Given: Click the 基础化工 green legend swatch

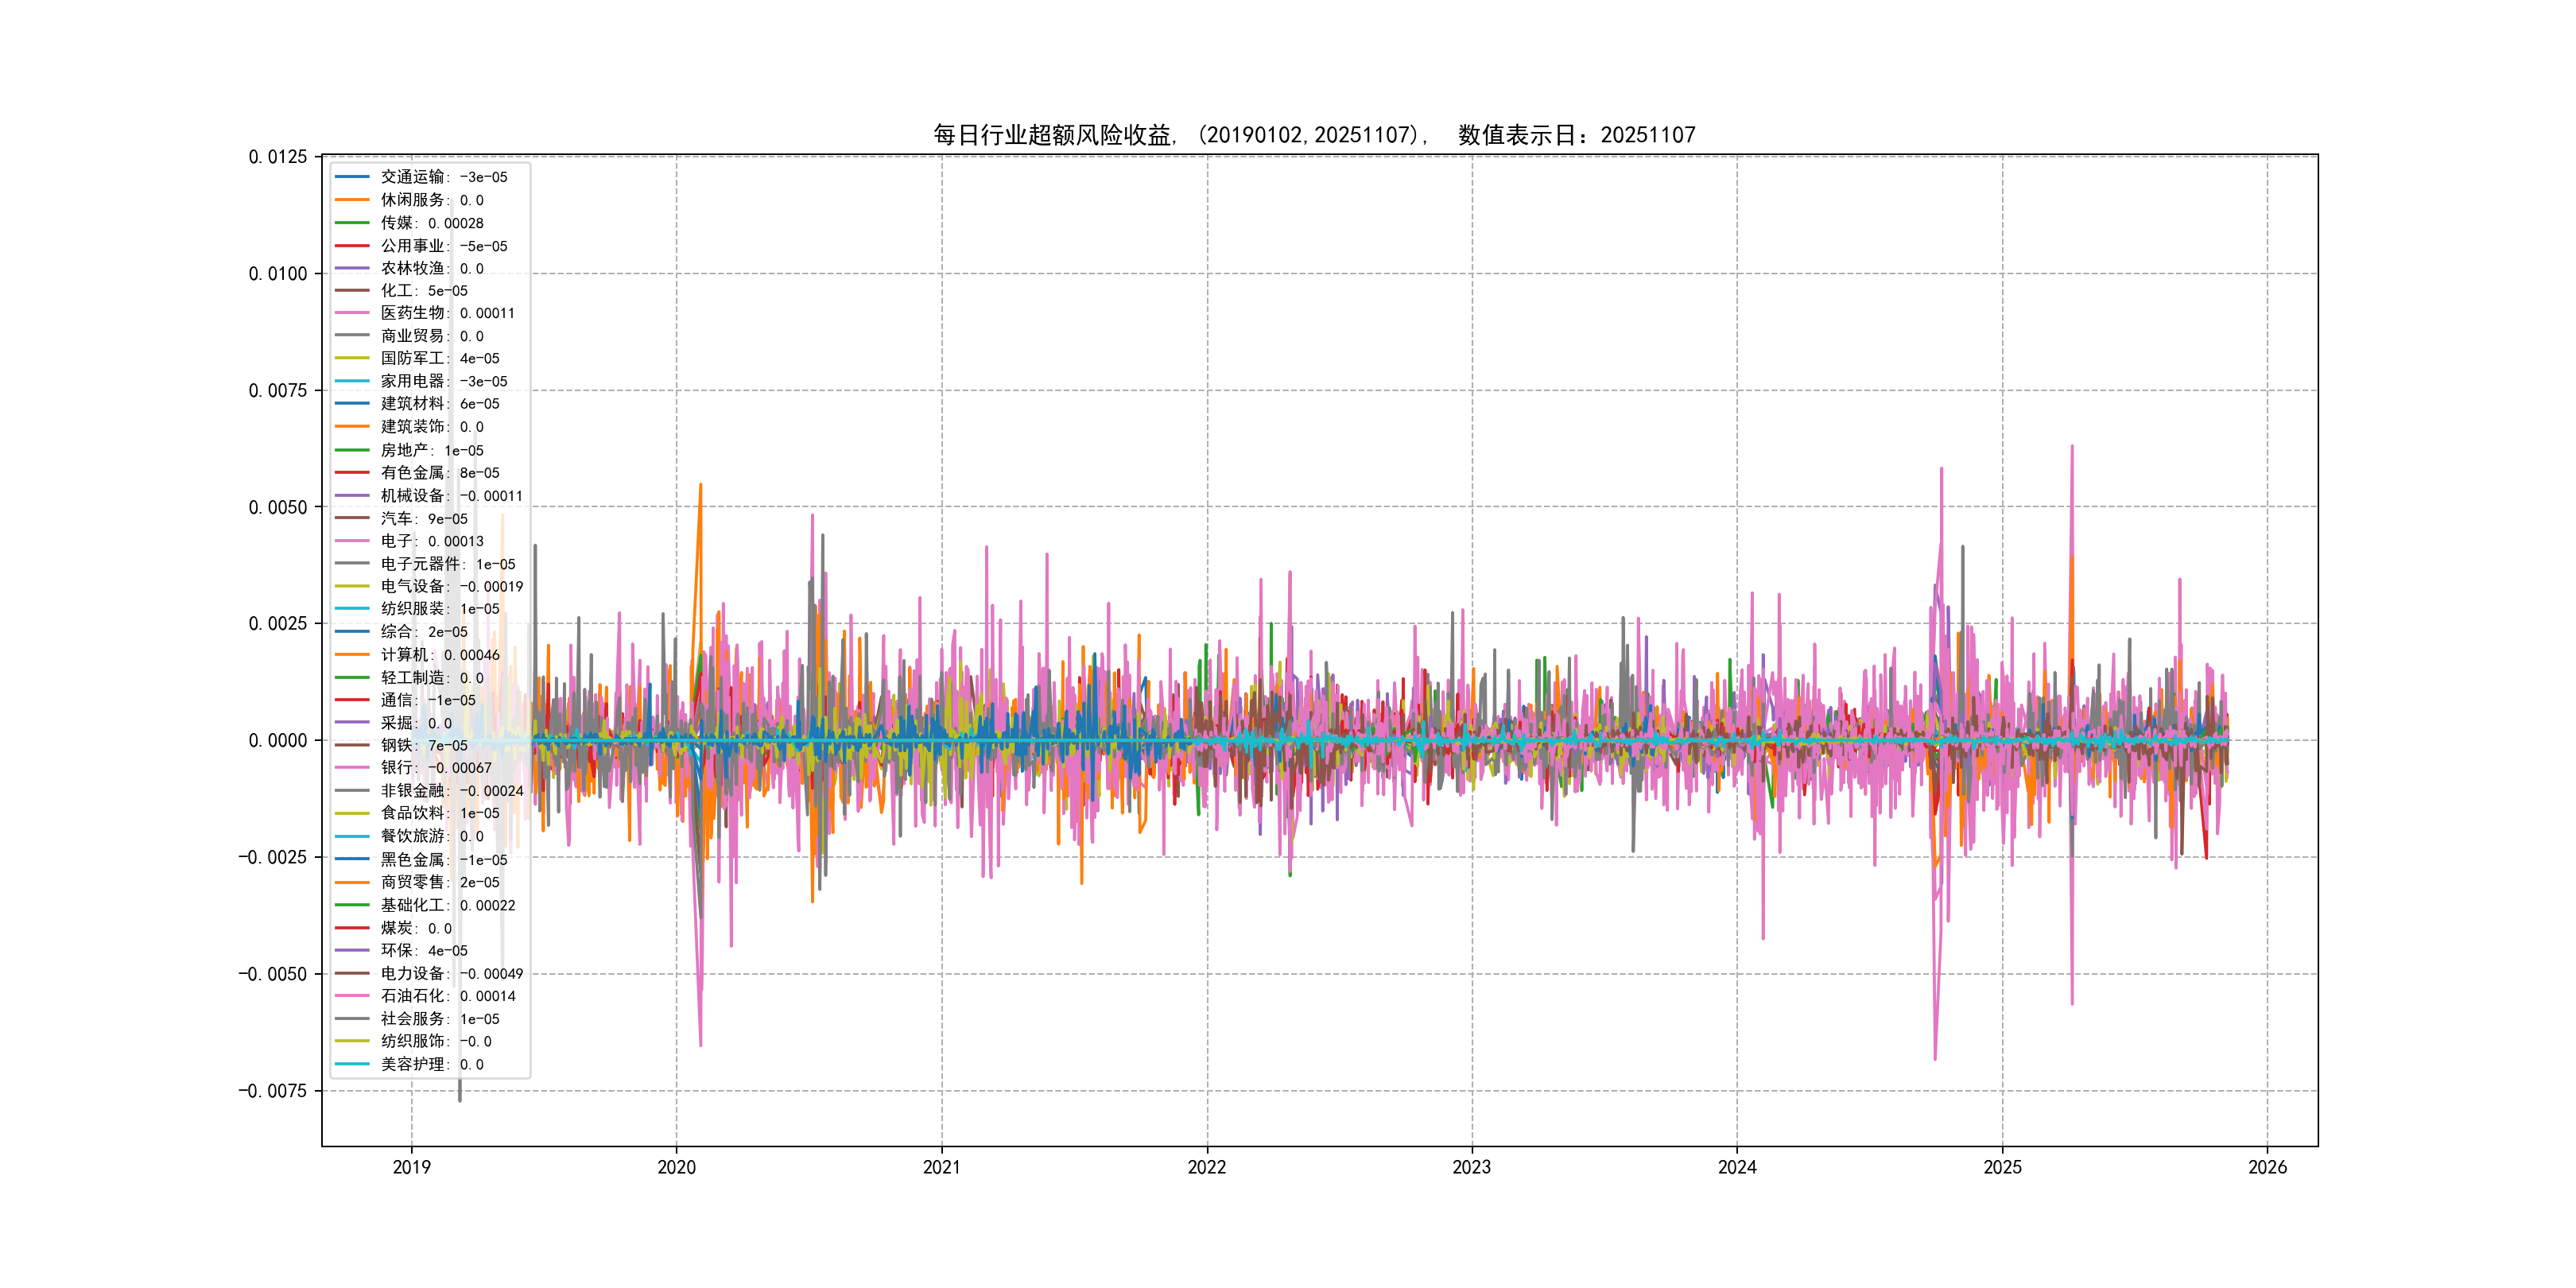Looking at the screenshot, I should 352,905.
